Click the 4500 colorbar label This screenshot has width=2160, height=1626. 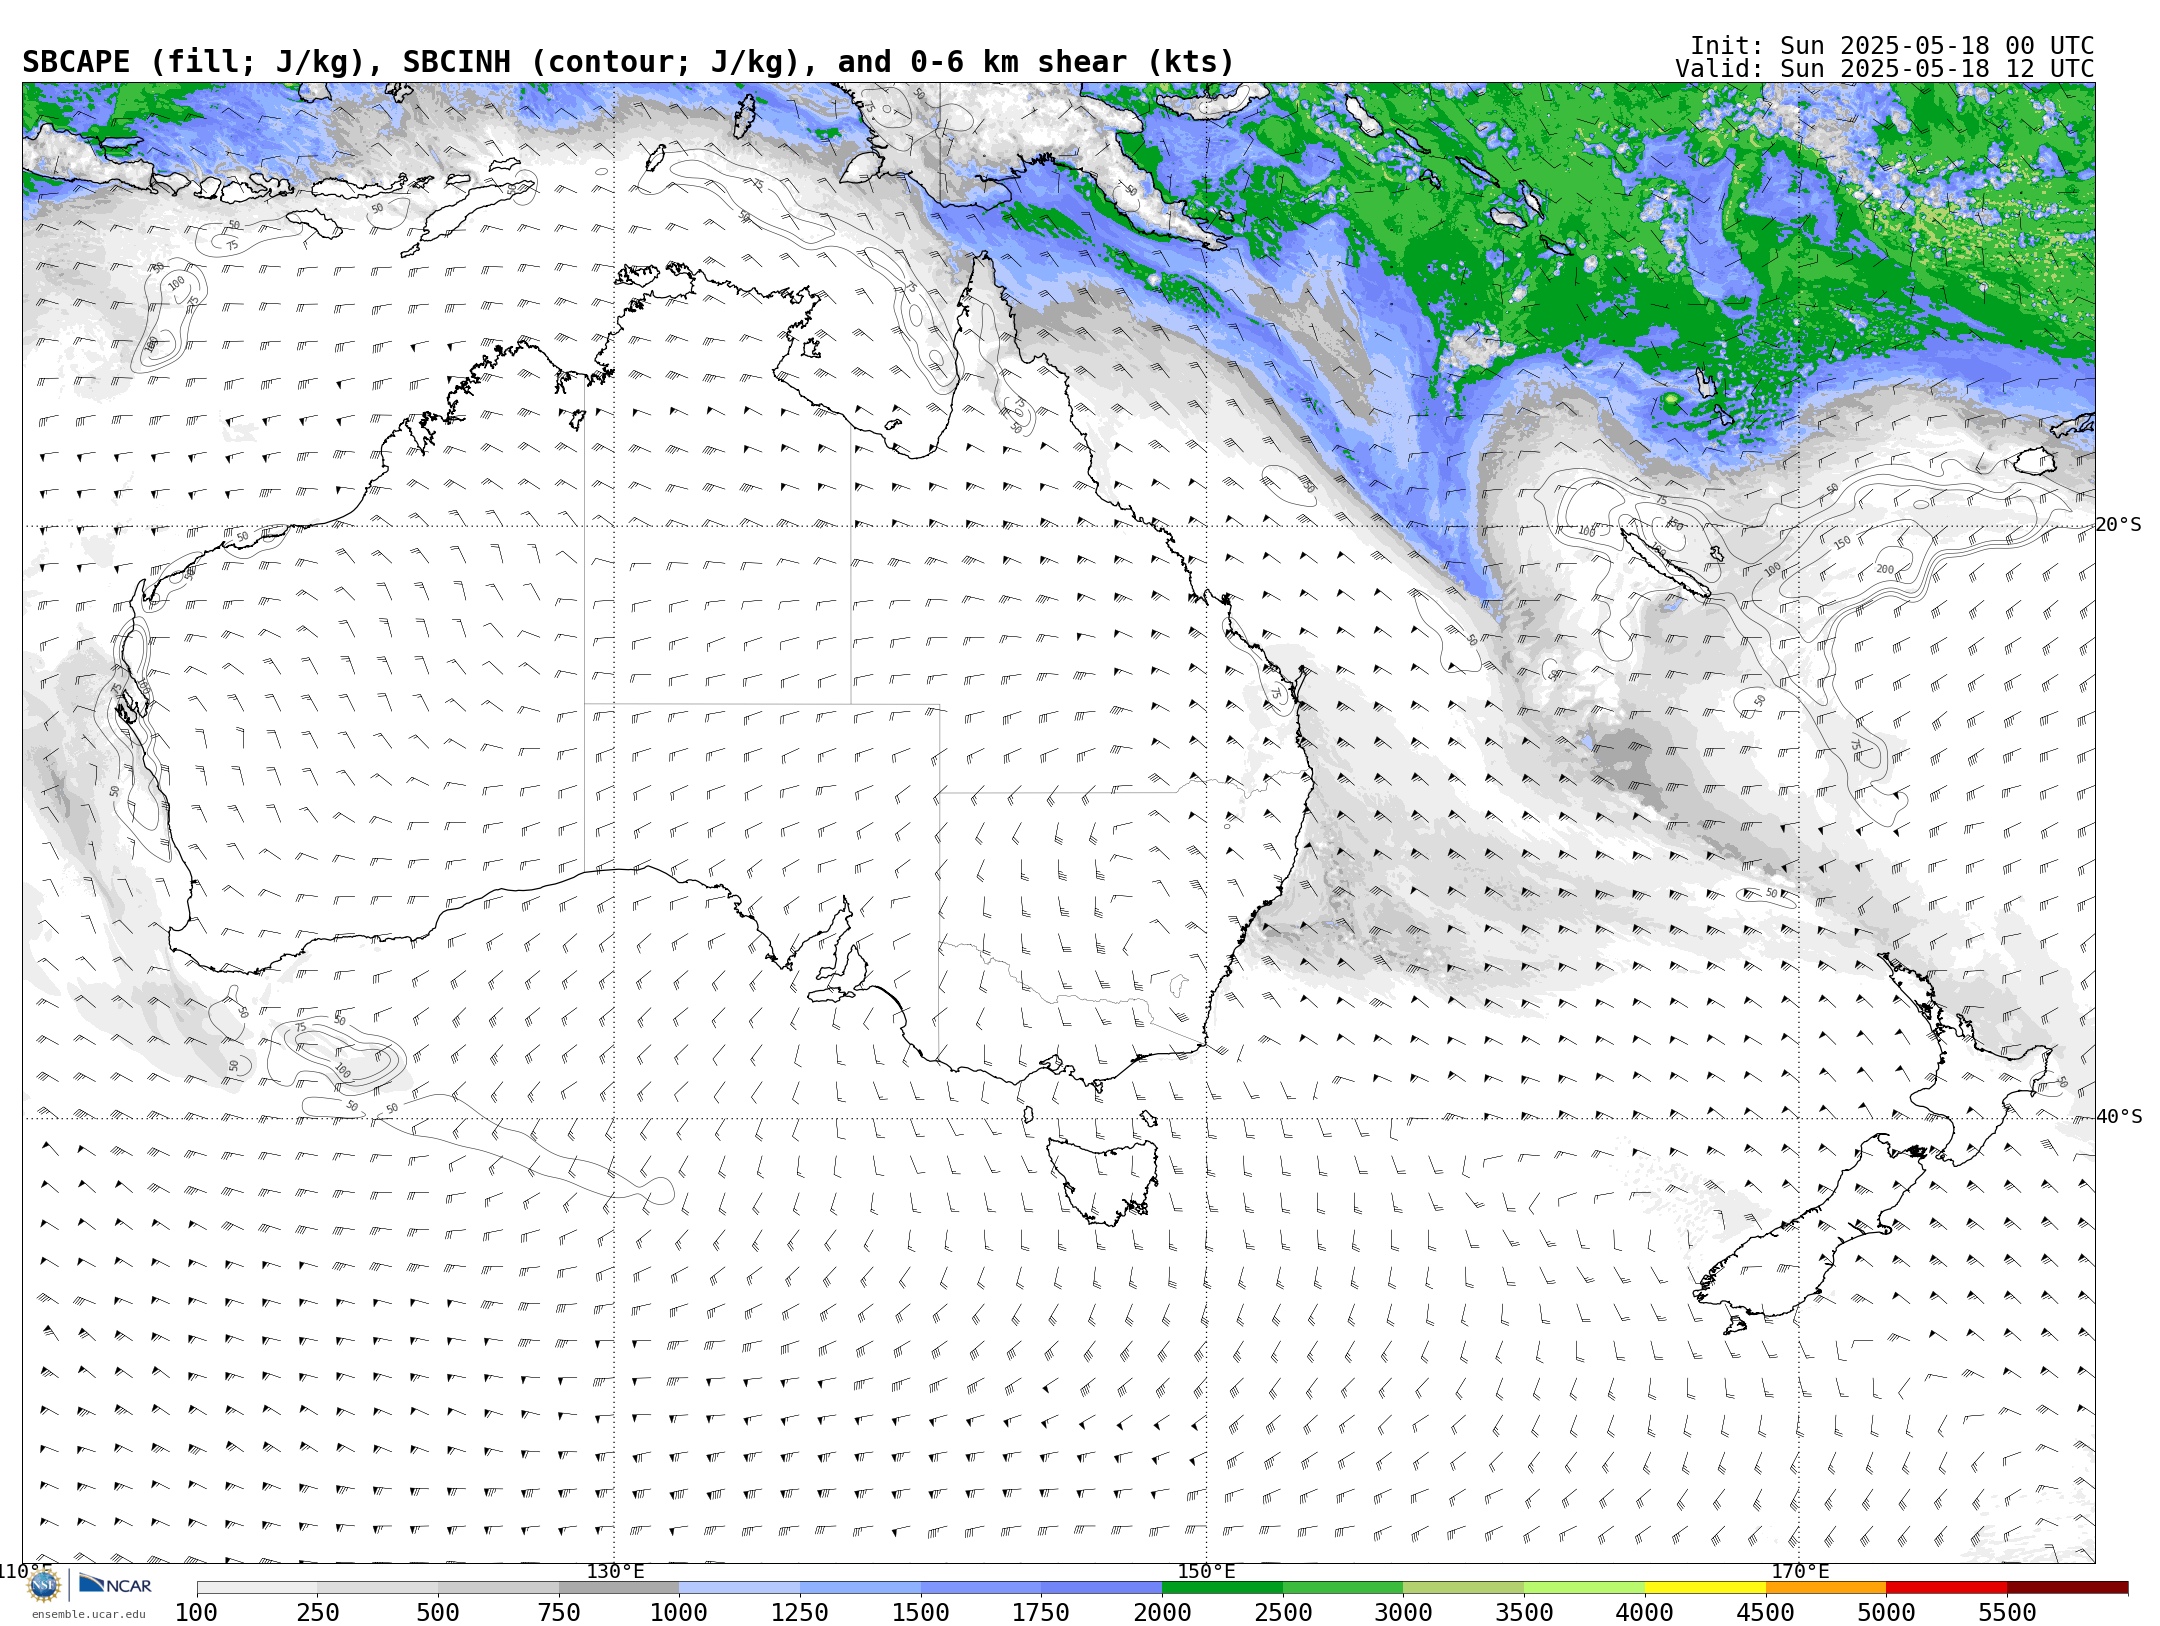point(1766,1613)
